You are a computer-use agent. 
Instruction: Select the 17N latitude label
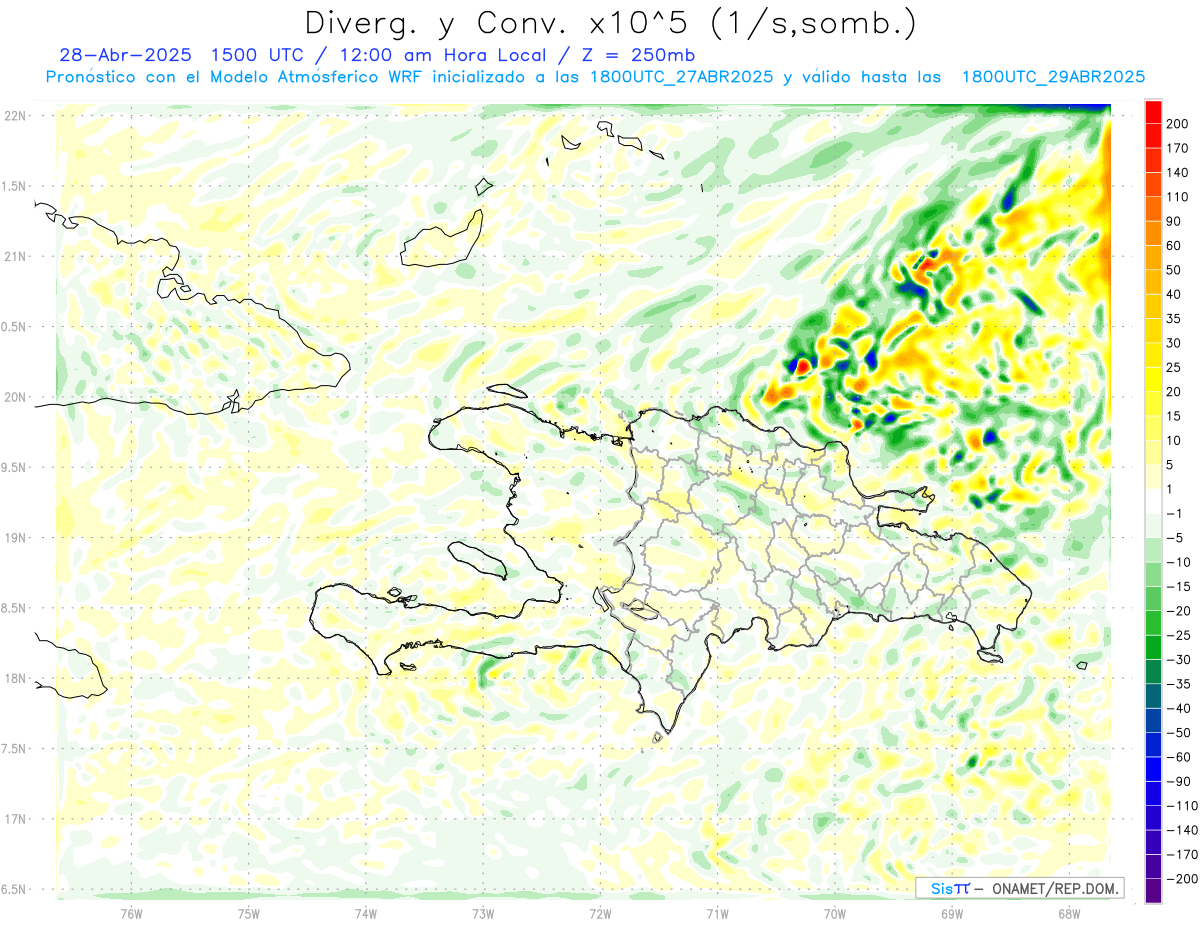14,819
